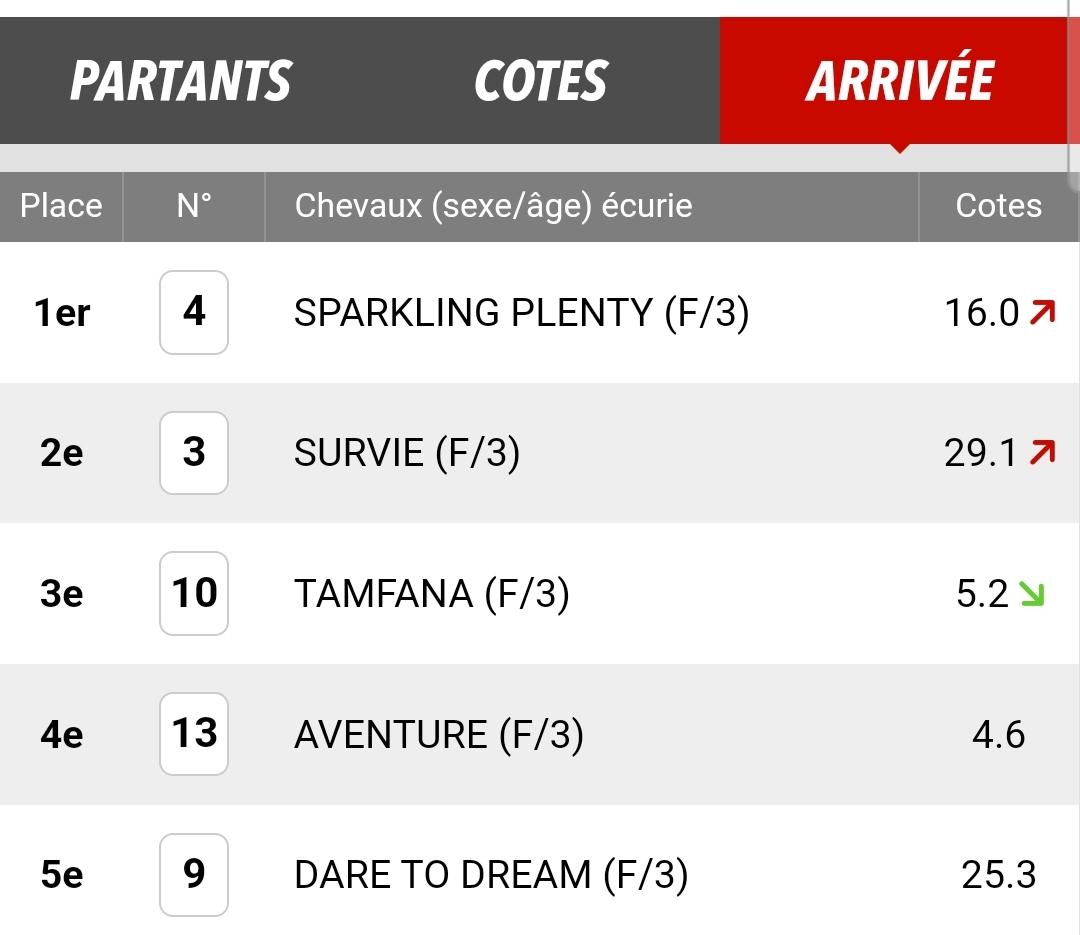Select DARE TO DREAM row

pyautogui.click(x=540, y=874)
